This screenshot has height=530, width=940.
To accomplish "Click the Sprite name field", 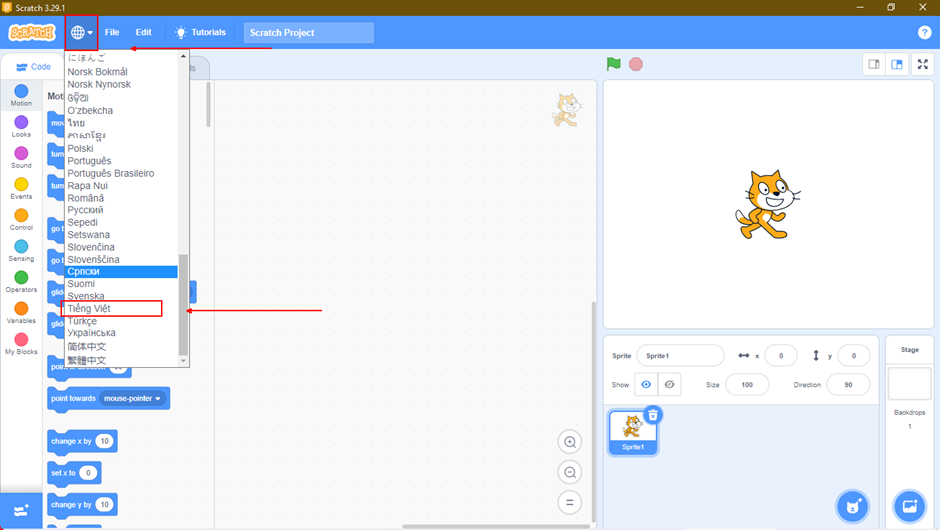I will (x=680, y=356).
